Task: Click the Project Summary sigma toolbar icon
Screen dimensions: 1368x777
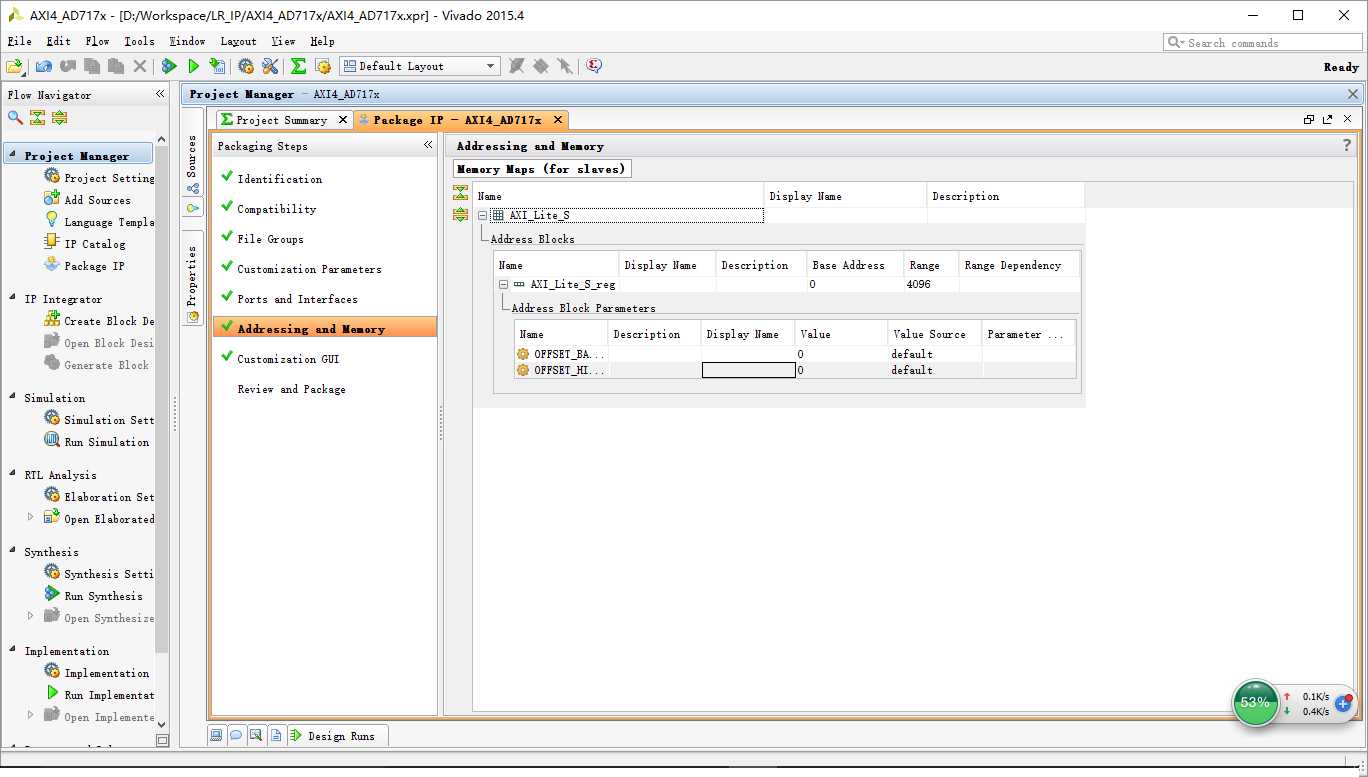Action: coord(298,66)
